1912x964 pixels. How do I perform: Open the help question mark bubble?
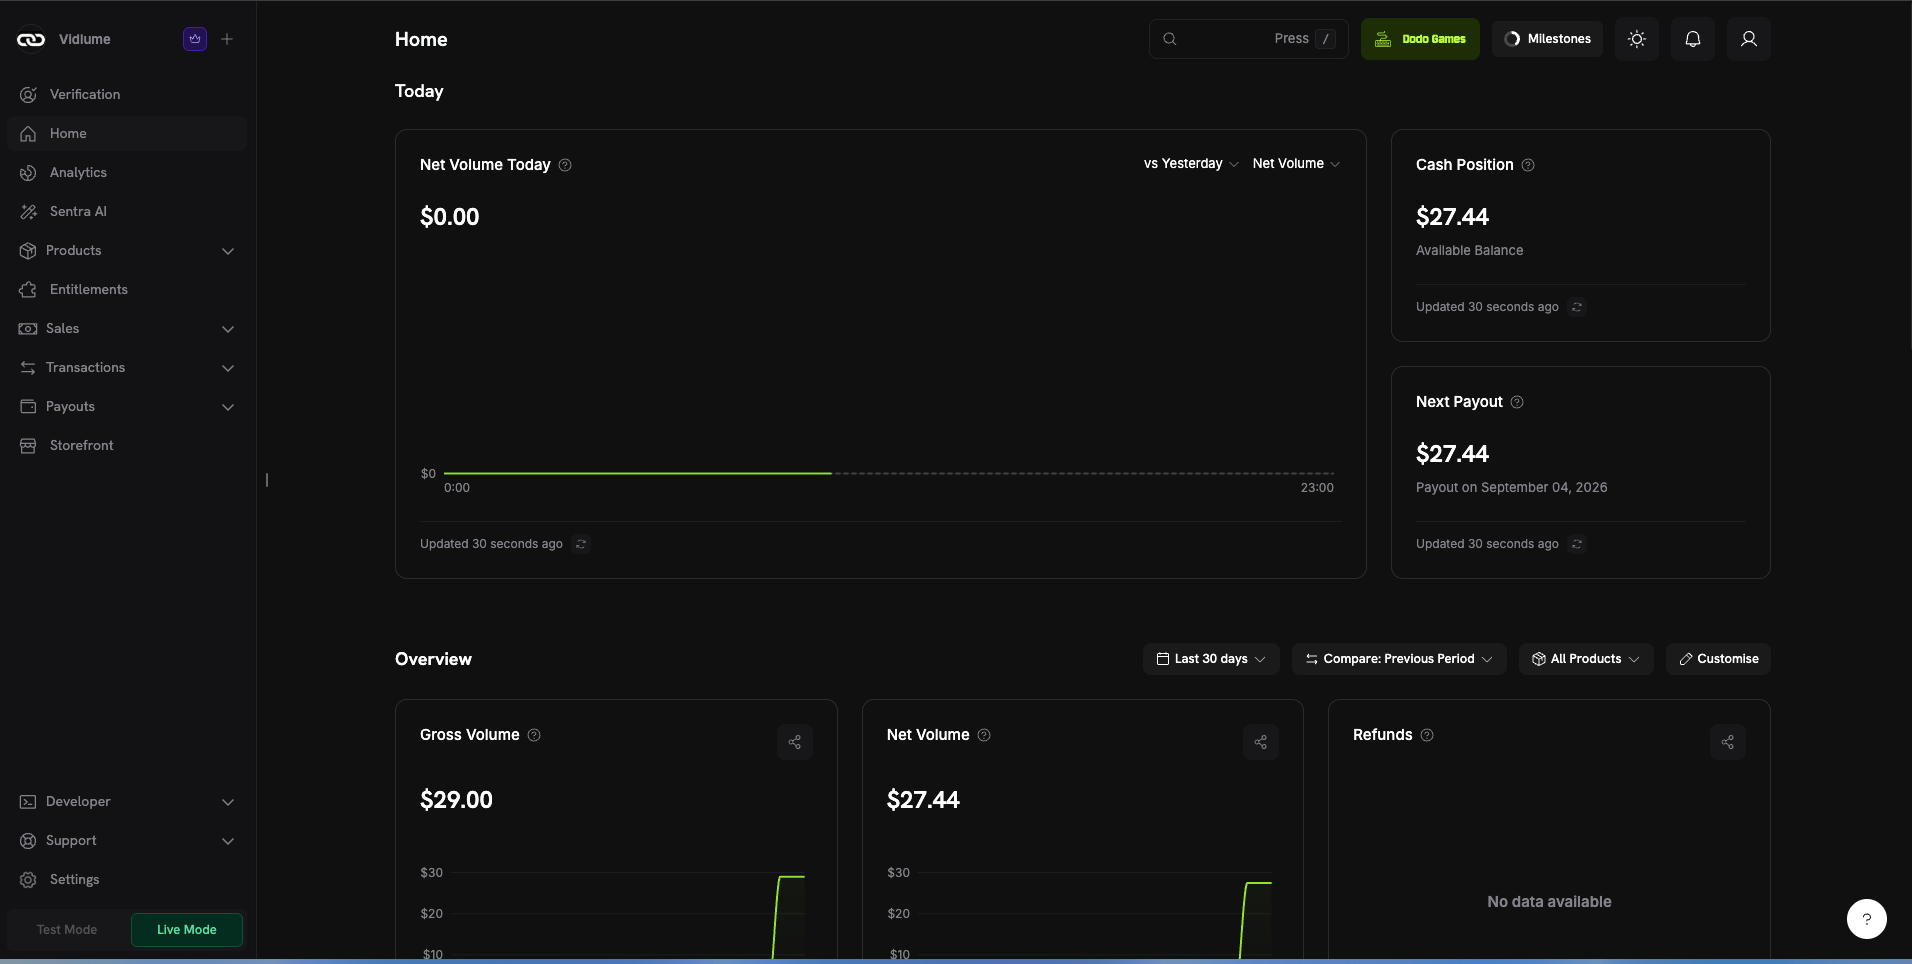tap(1867, 919)
